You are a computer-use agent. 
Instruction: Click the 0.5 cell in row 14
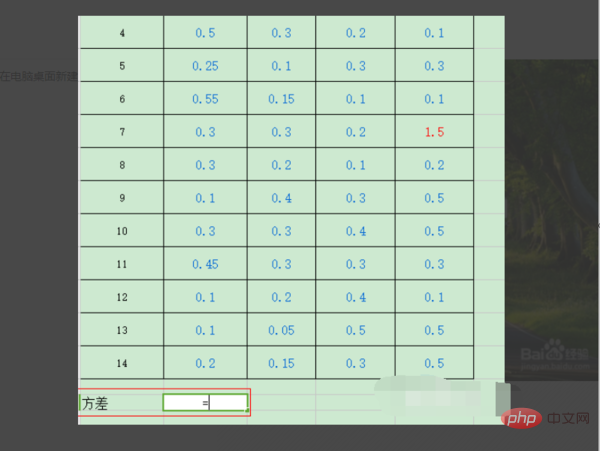[434, 363]
